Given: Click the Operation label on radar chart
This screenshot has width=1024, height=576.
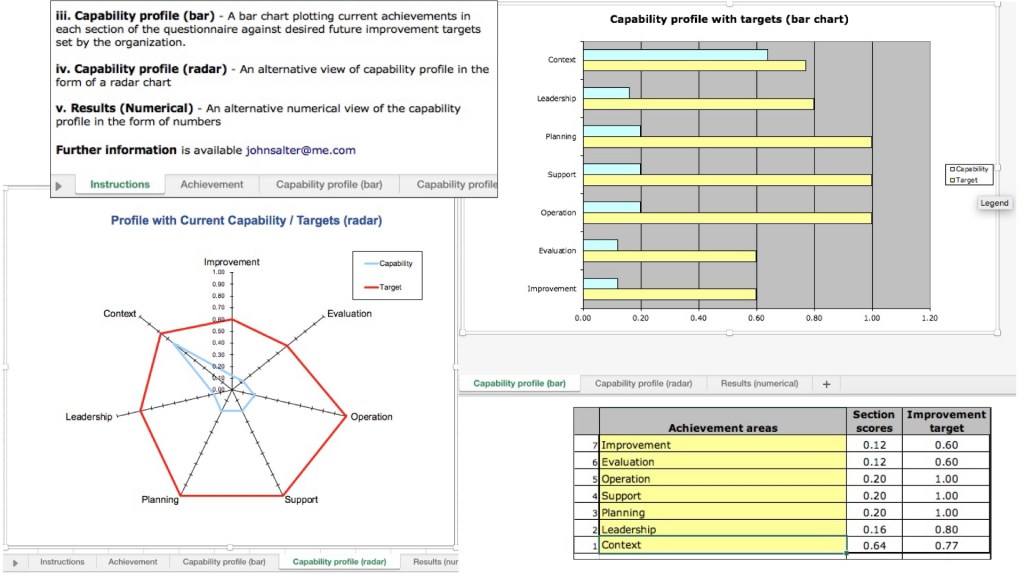Looking at the screenshot, I should pyautogui.click(x=371, y=417).
